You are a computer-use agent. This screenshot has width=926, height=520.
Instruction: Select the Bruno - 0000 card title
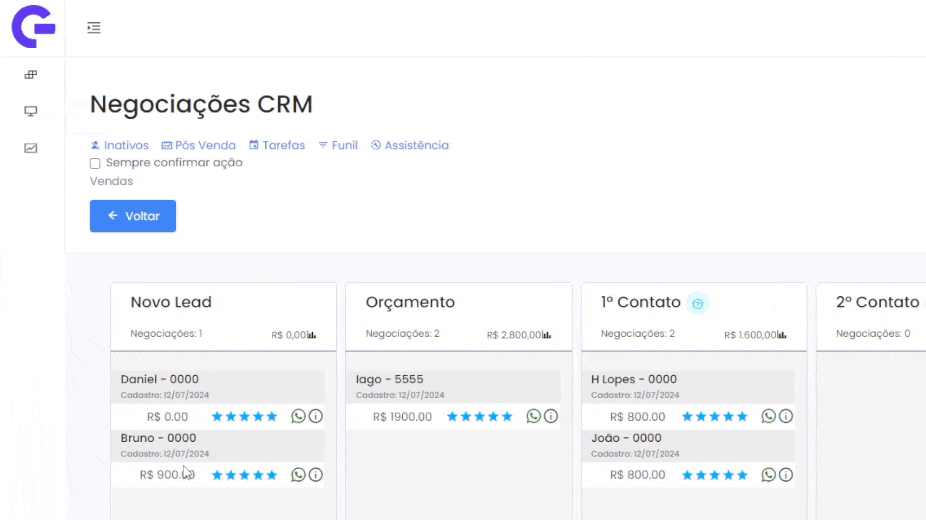tap(159, 438)
